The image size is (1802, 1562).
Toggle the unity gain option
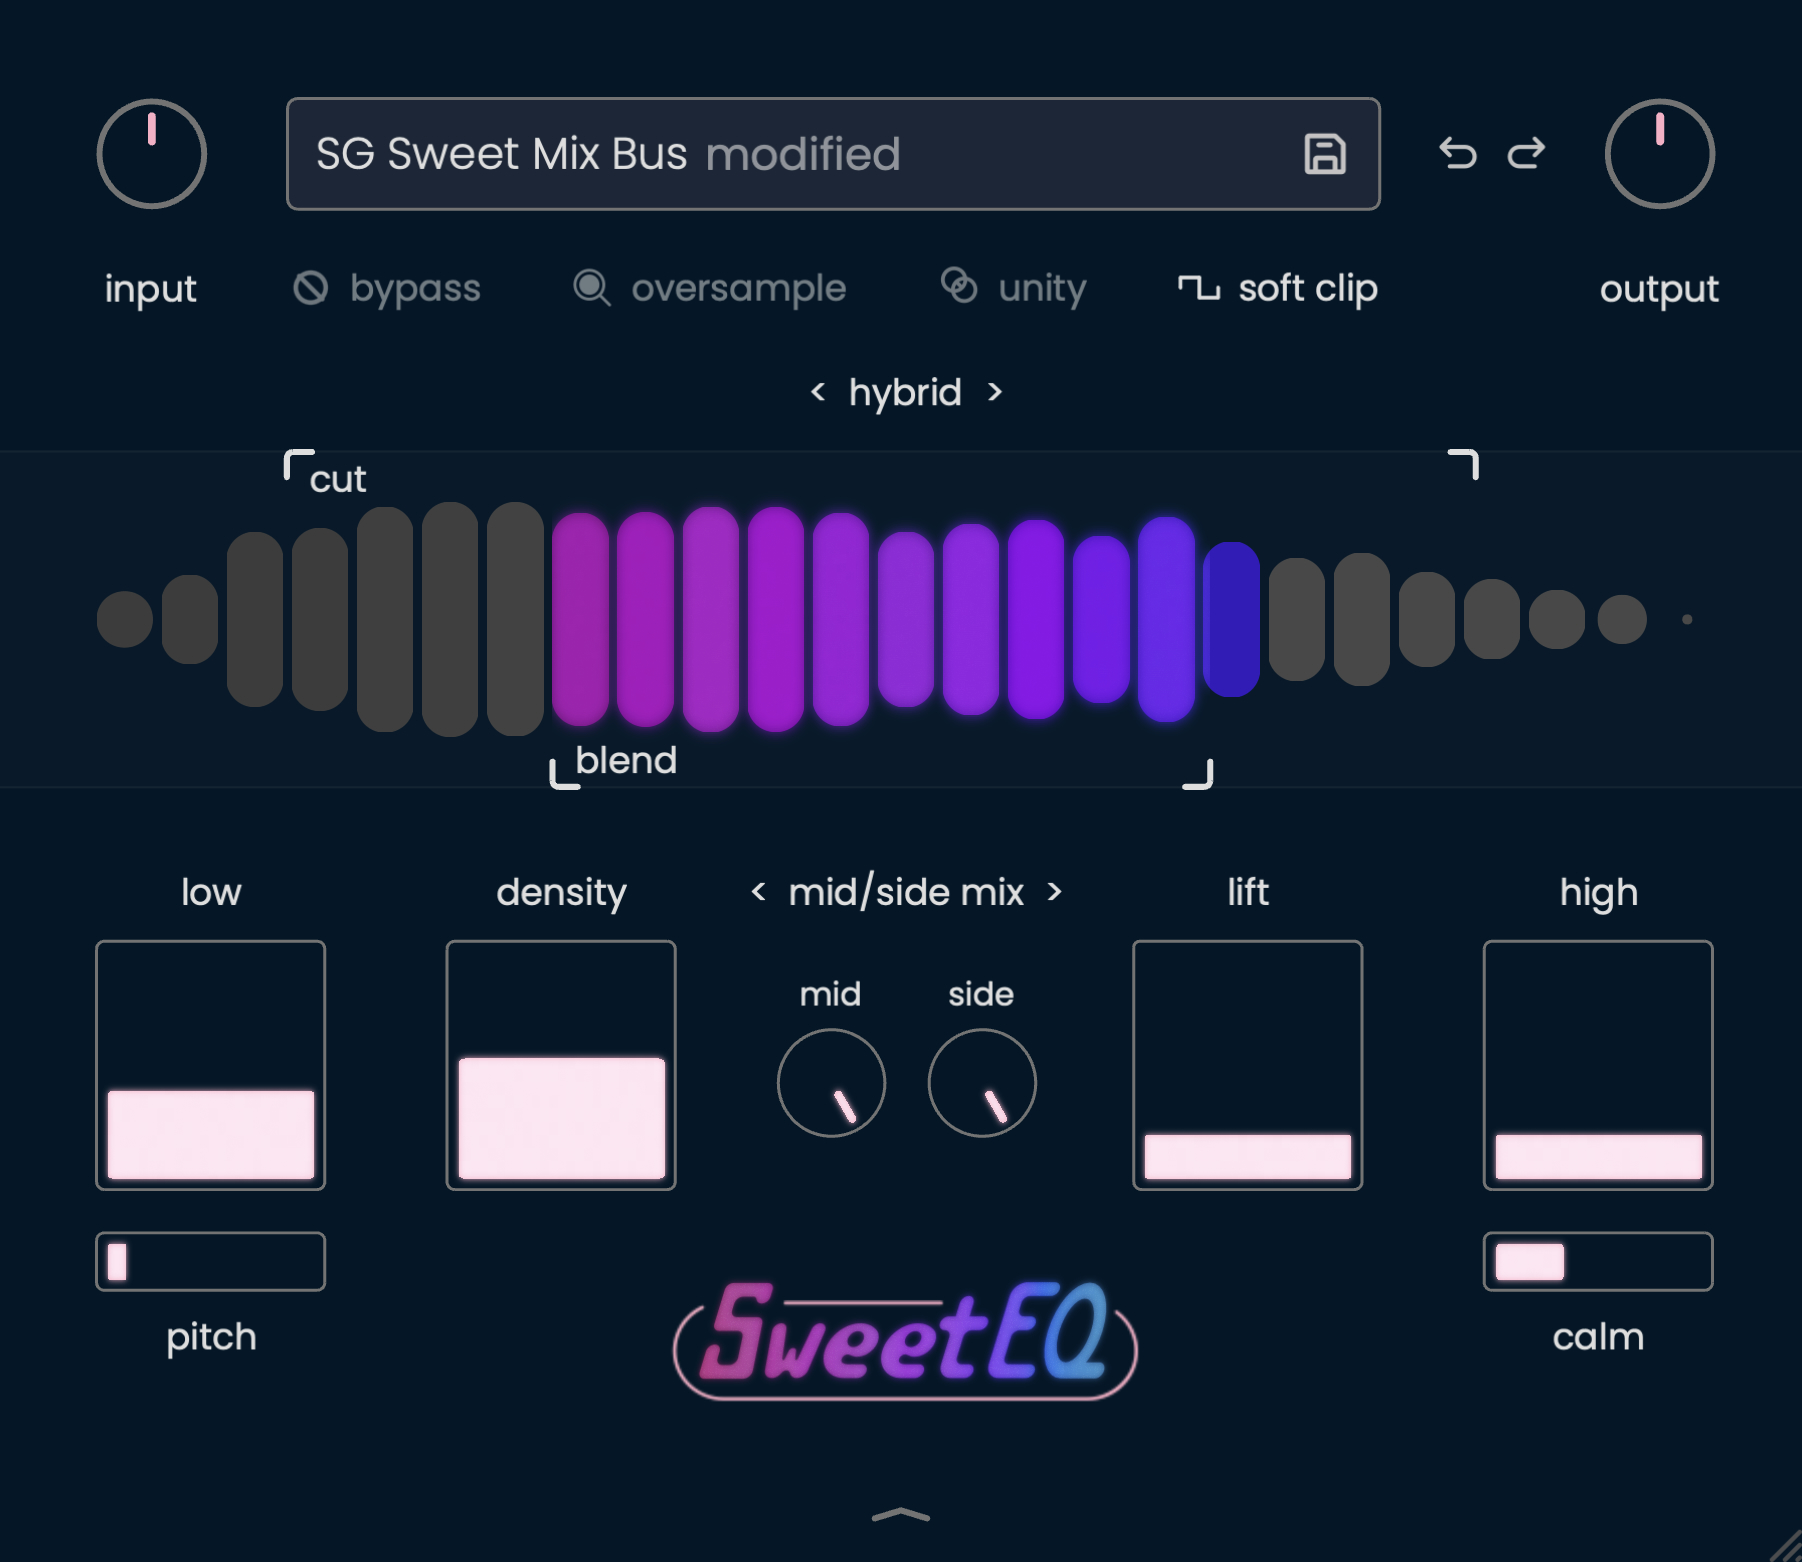pos(1013,288)
